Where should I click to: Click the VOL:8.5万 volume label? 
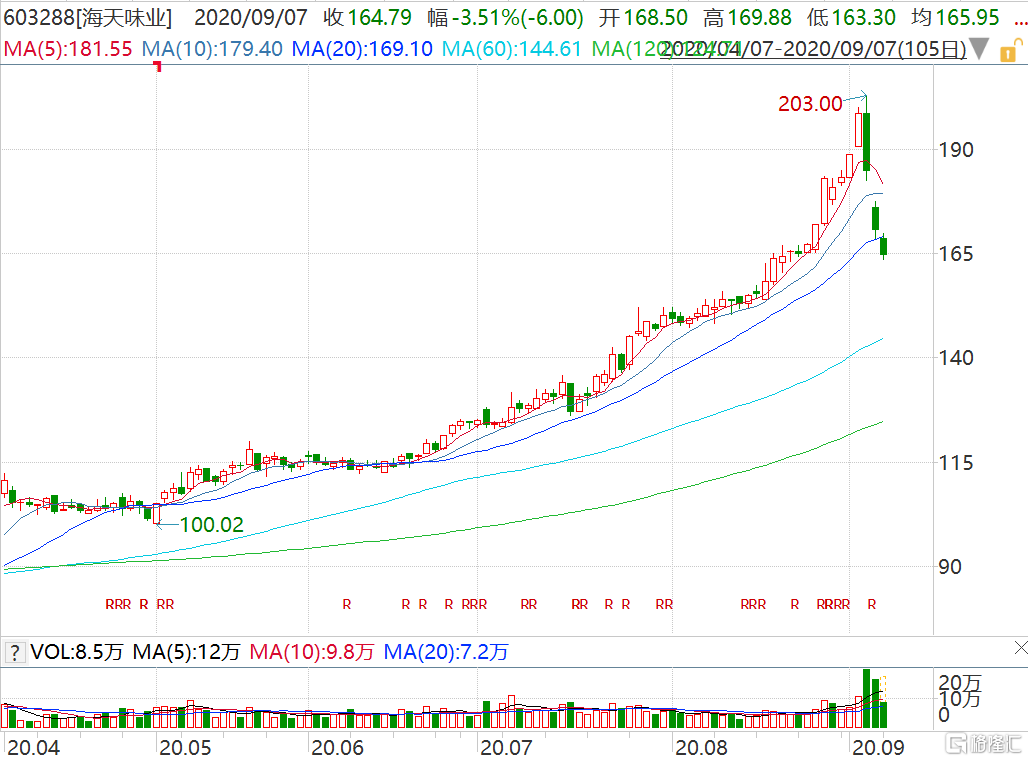click(77, 652)
